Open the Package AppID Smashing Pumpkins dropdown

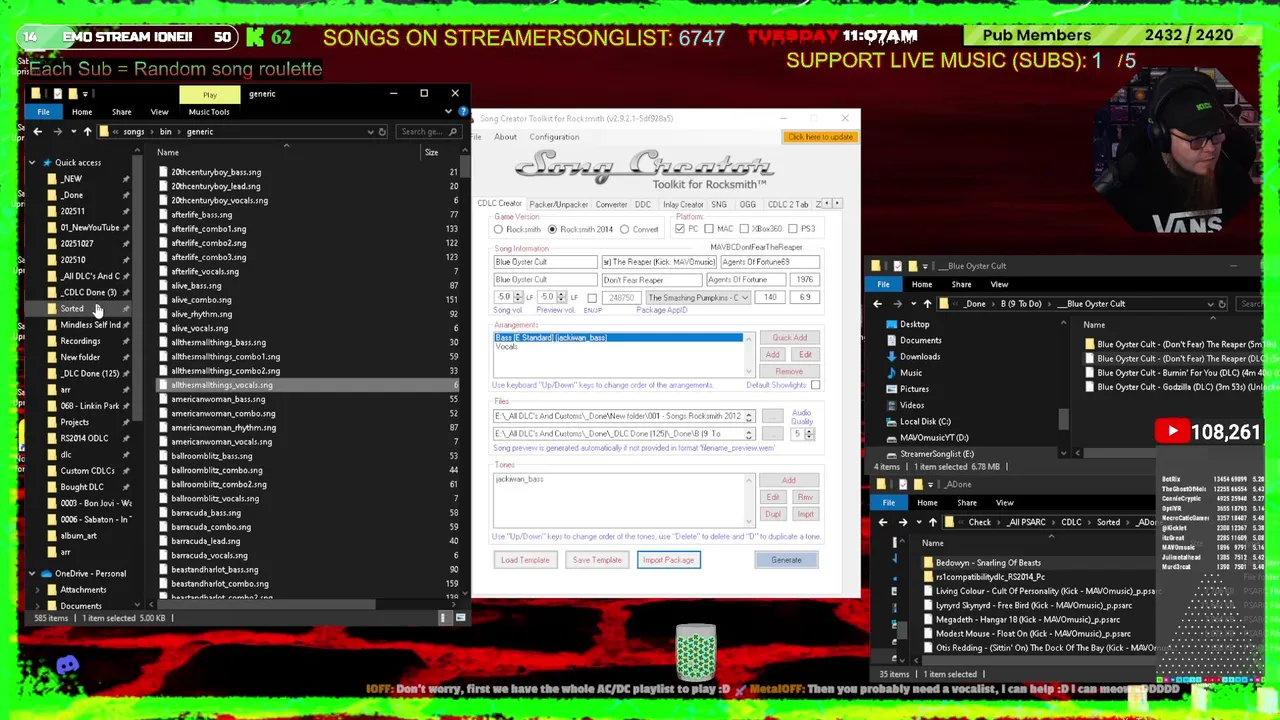744,298
